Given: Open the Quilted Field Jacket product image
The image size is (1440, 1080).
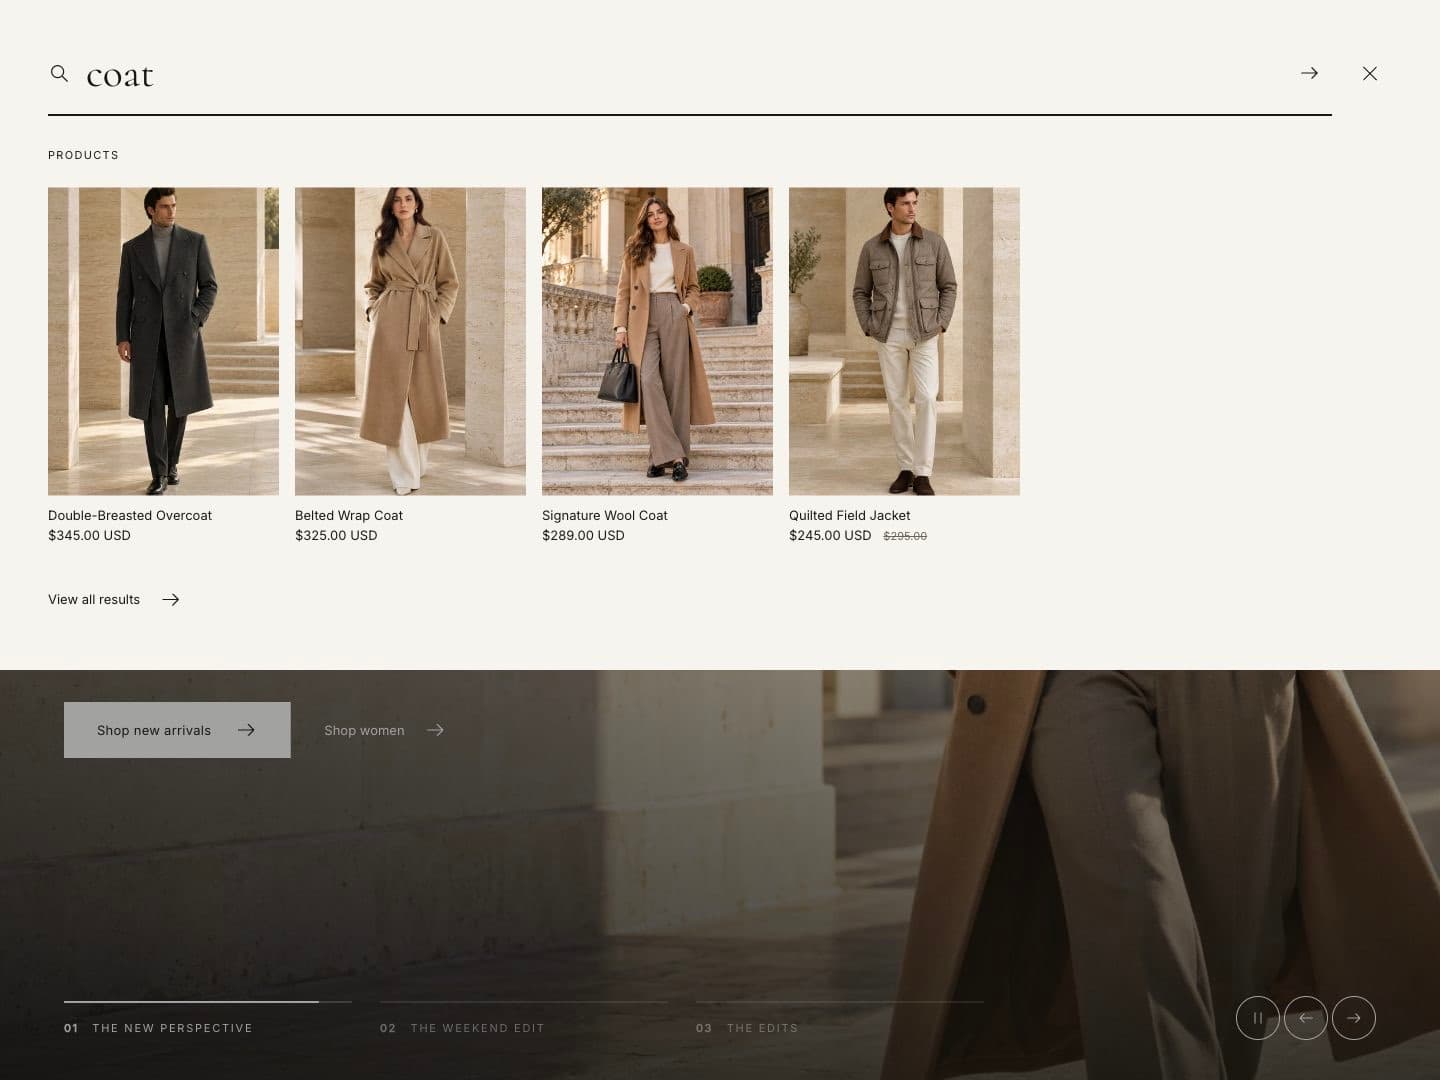Looking at the screenshot, I should coord(904,341).
